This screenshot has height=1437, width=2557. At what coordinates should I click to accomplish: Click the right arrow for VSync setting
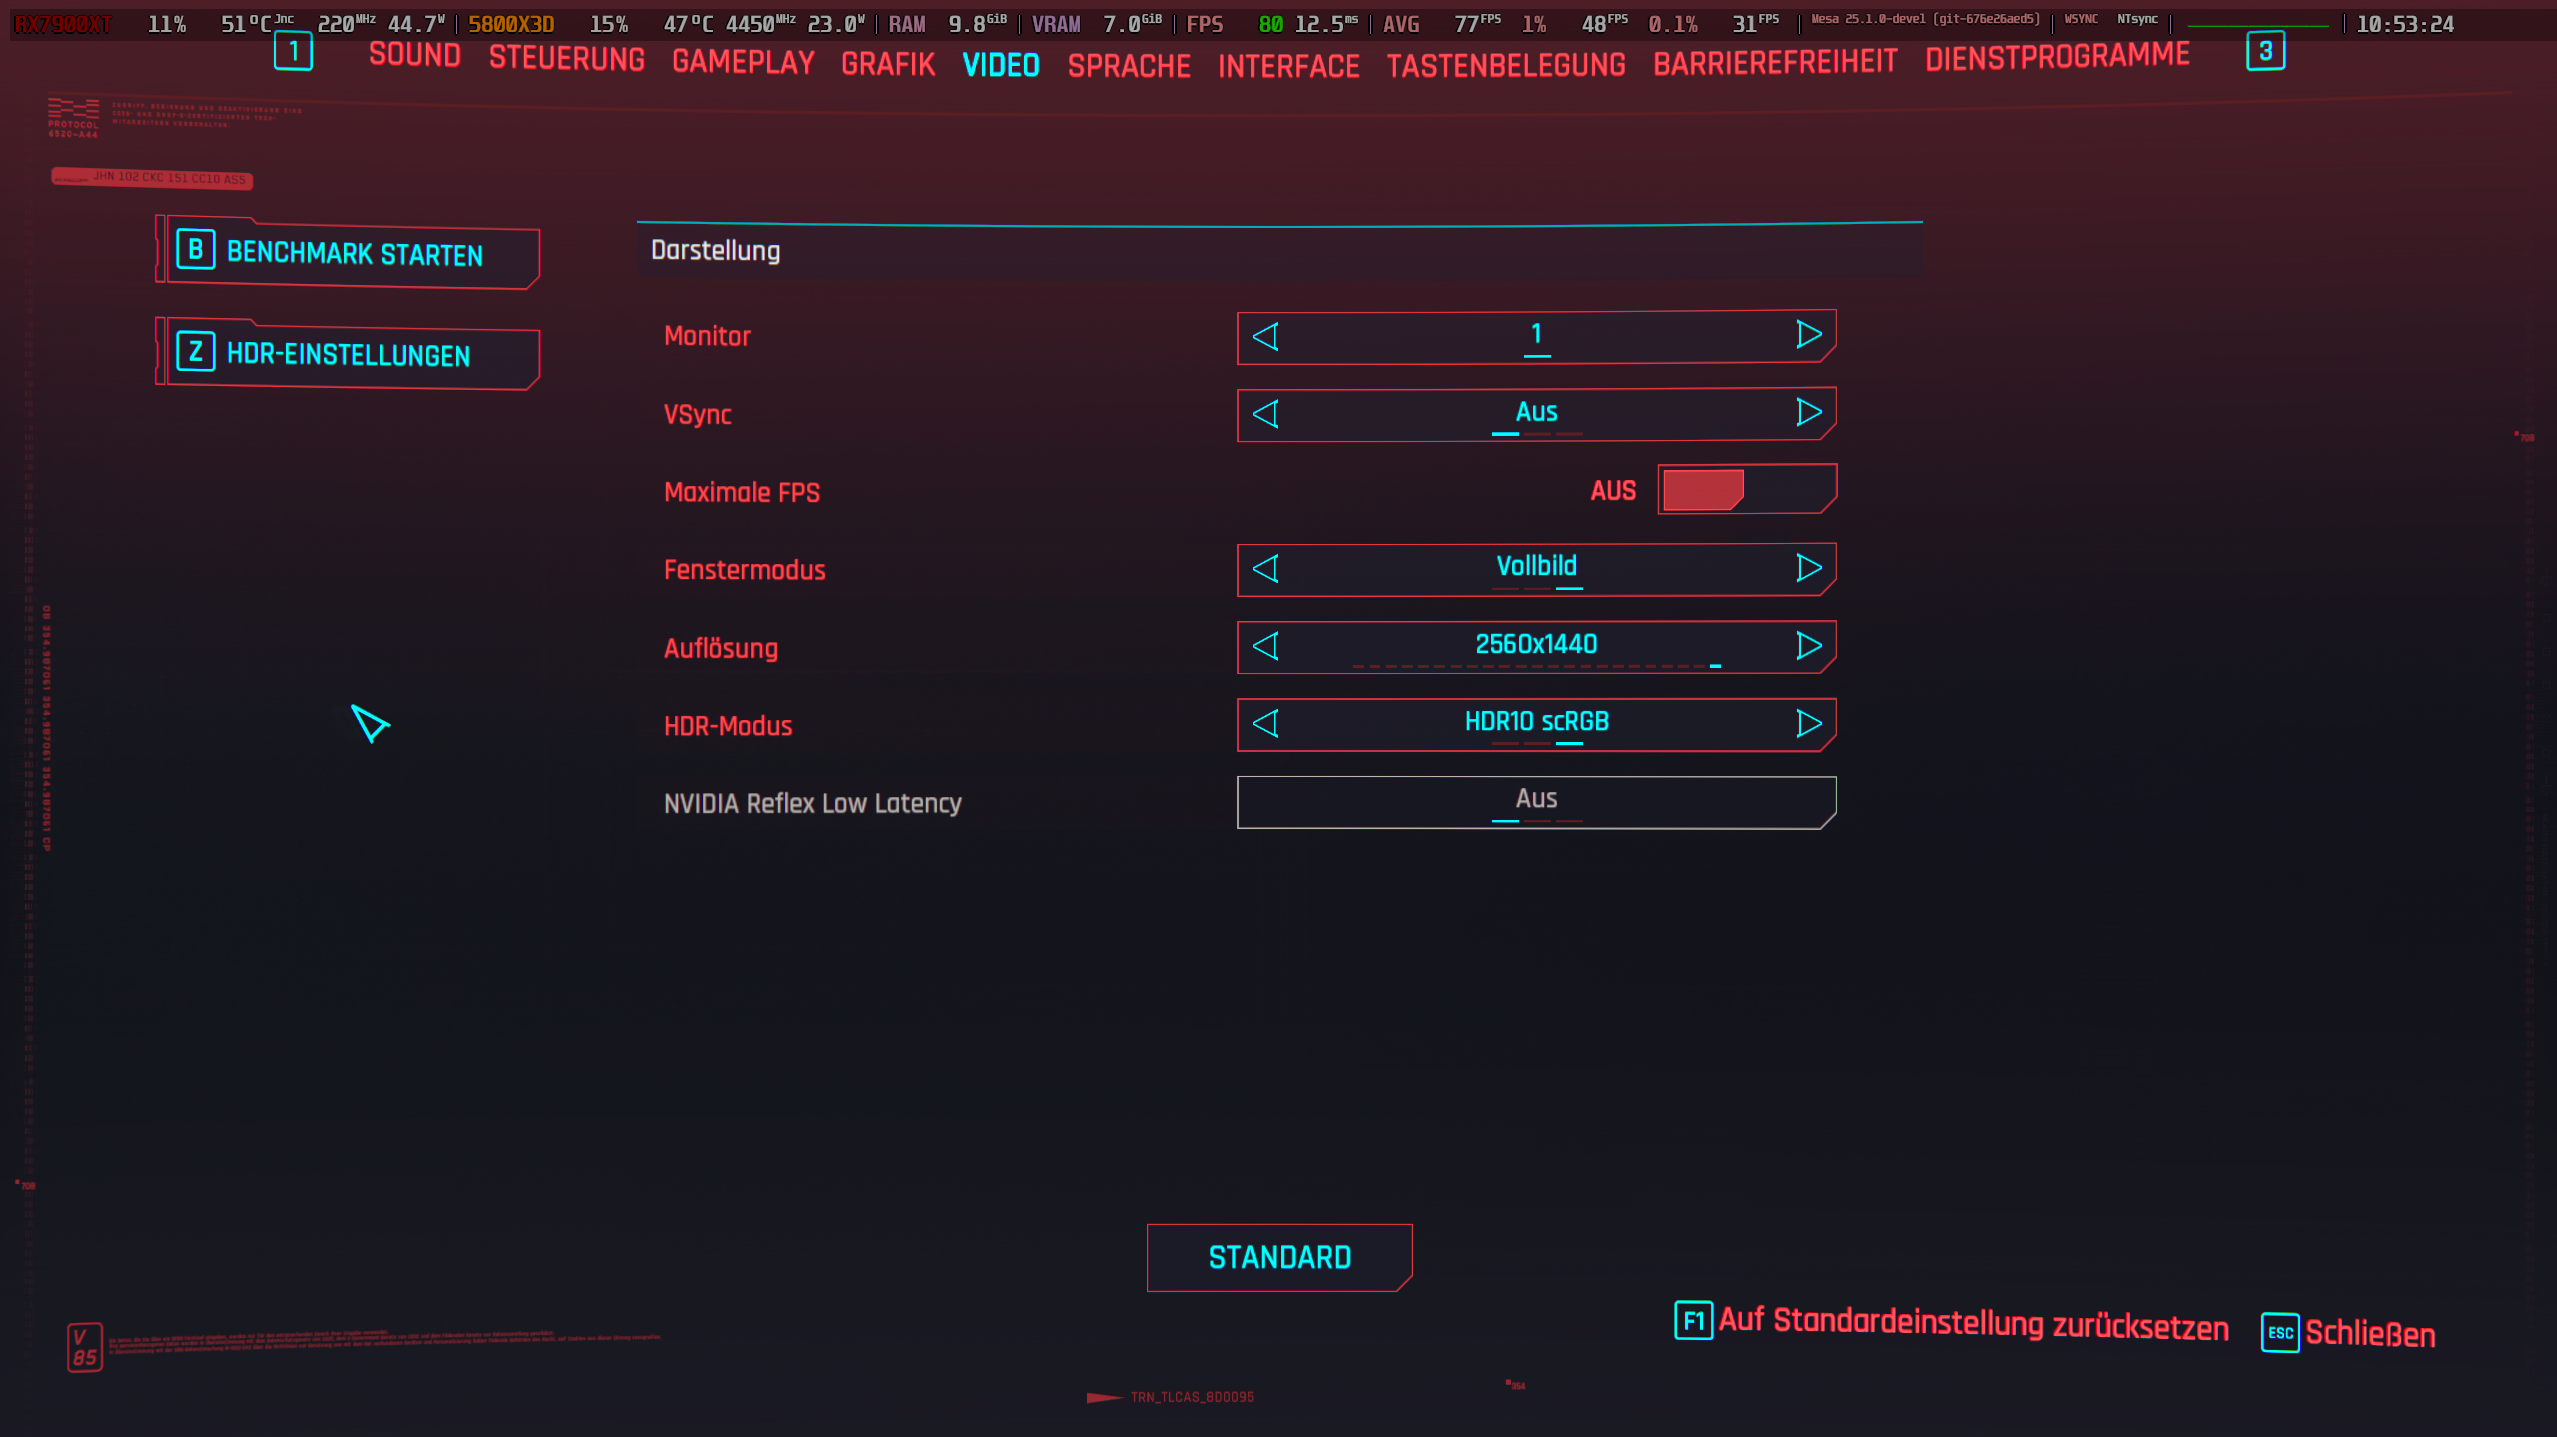1808,413
